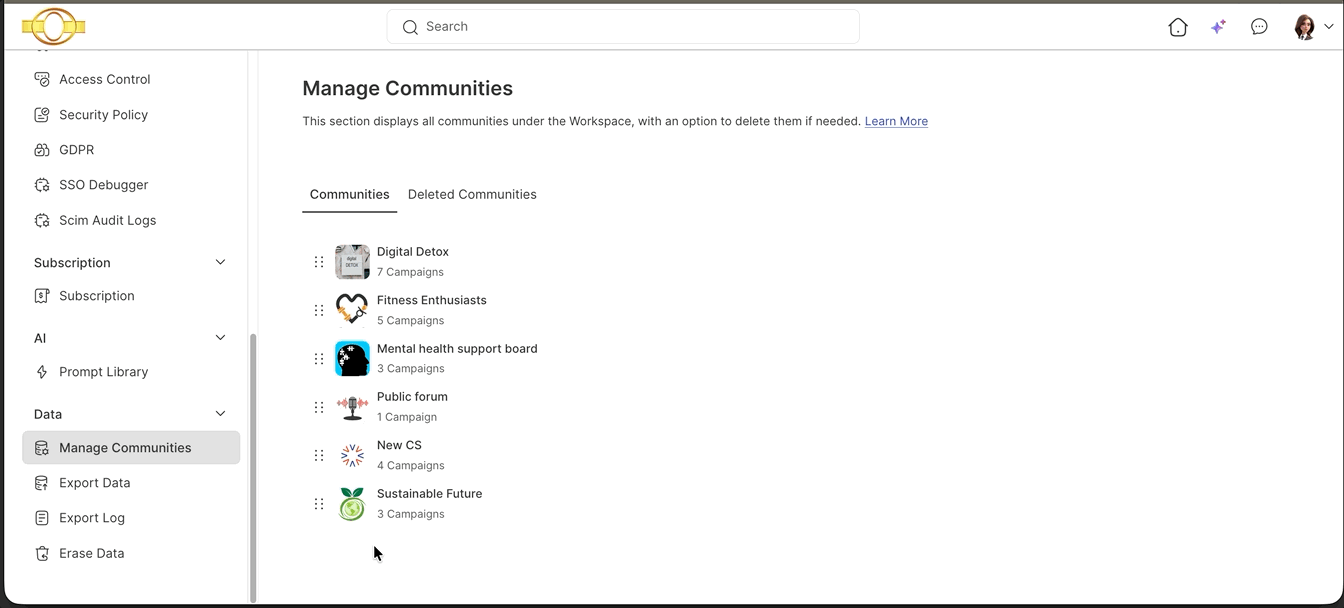Click the 4 Campaigns count text
1344x608 pixels.
point(410,466)
